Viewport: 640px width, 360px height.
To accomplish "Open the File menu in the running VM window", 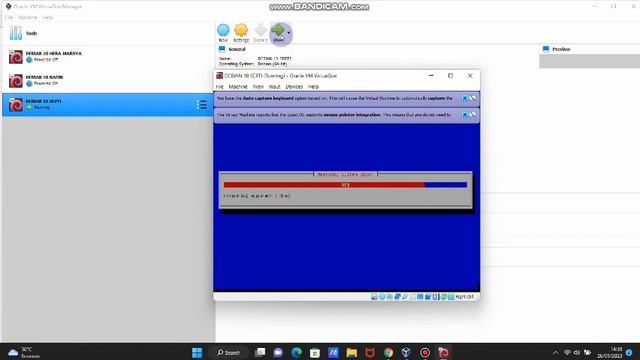I will (x=220, y=87).
